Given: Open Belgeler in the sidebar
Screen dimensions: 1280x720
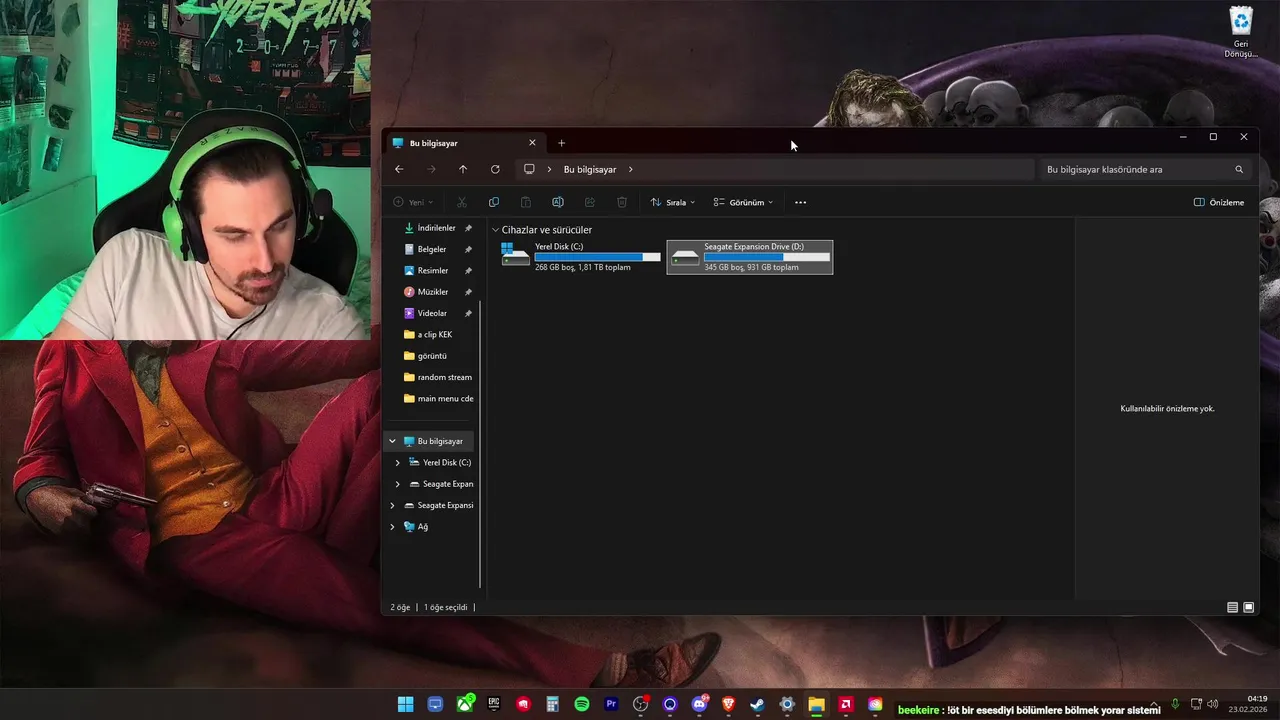Looking at the screenshot, I should coord(432,249).
